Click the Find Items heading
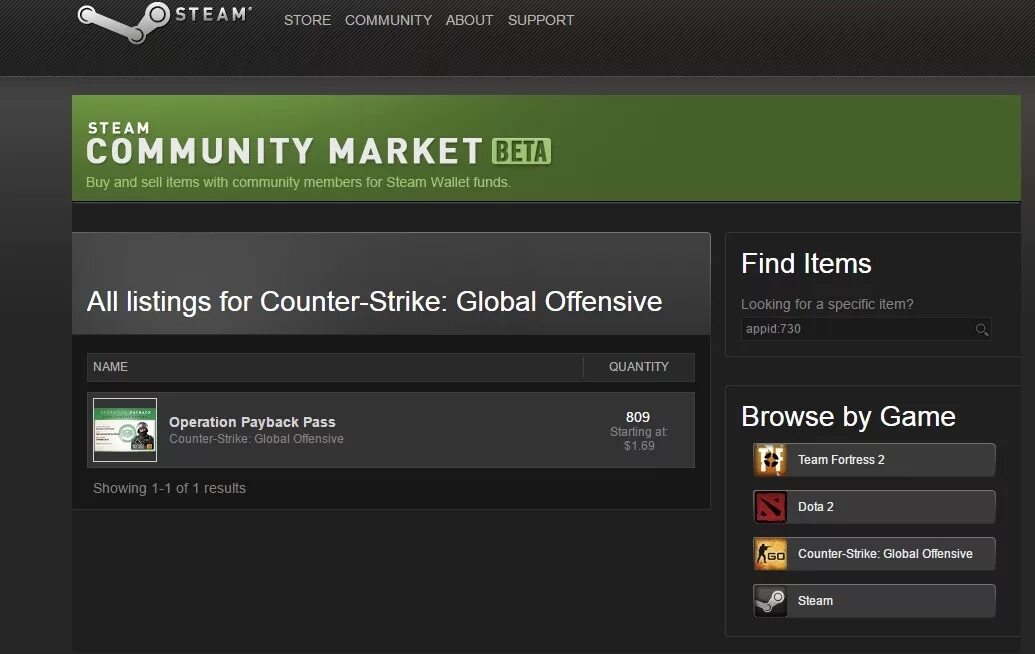Viewport: 1035px width, 654px height. (806, 263)
